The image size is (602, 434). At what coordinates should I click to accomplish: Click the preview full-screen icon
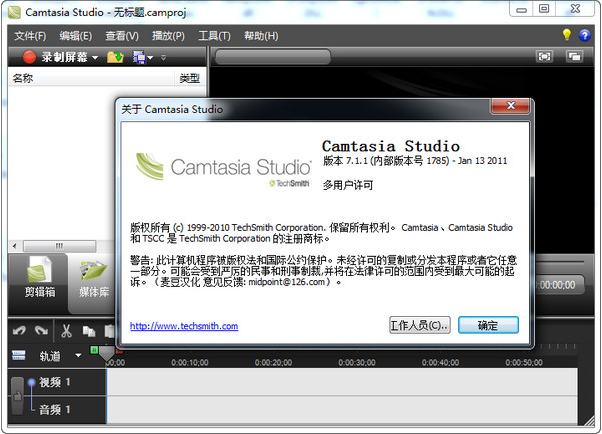544,56
